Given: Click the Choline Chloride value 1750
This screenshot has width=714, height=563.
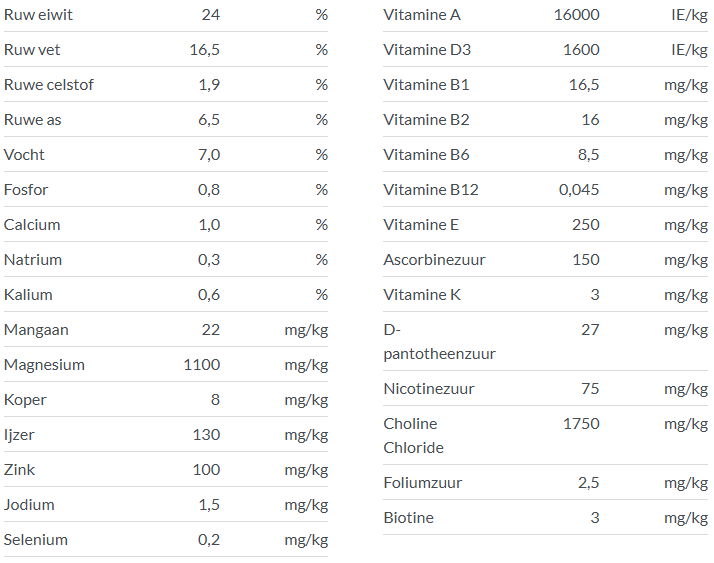Looking at the screenshot, I should click(x=581, y=424).
